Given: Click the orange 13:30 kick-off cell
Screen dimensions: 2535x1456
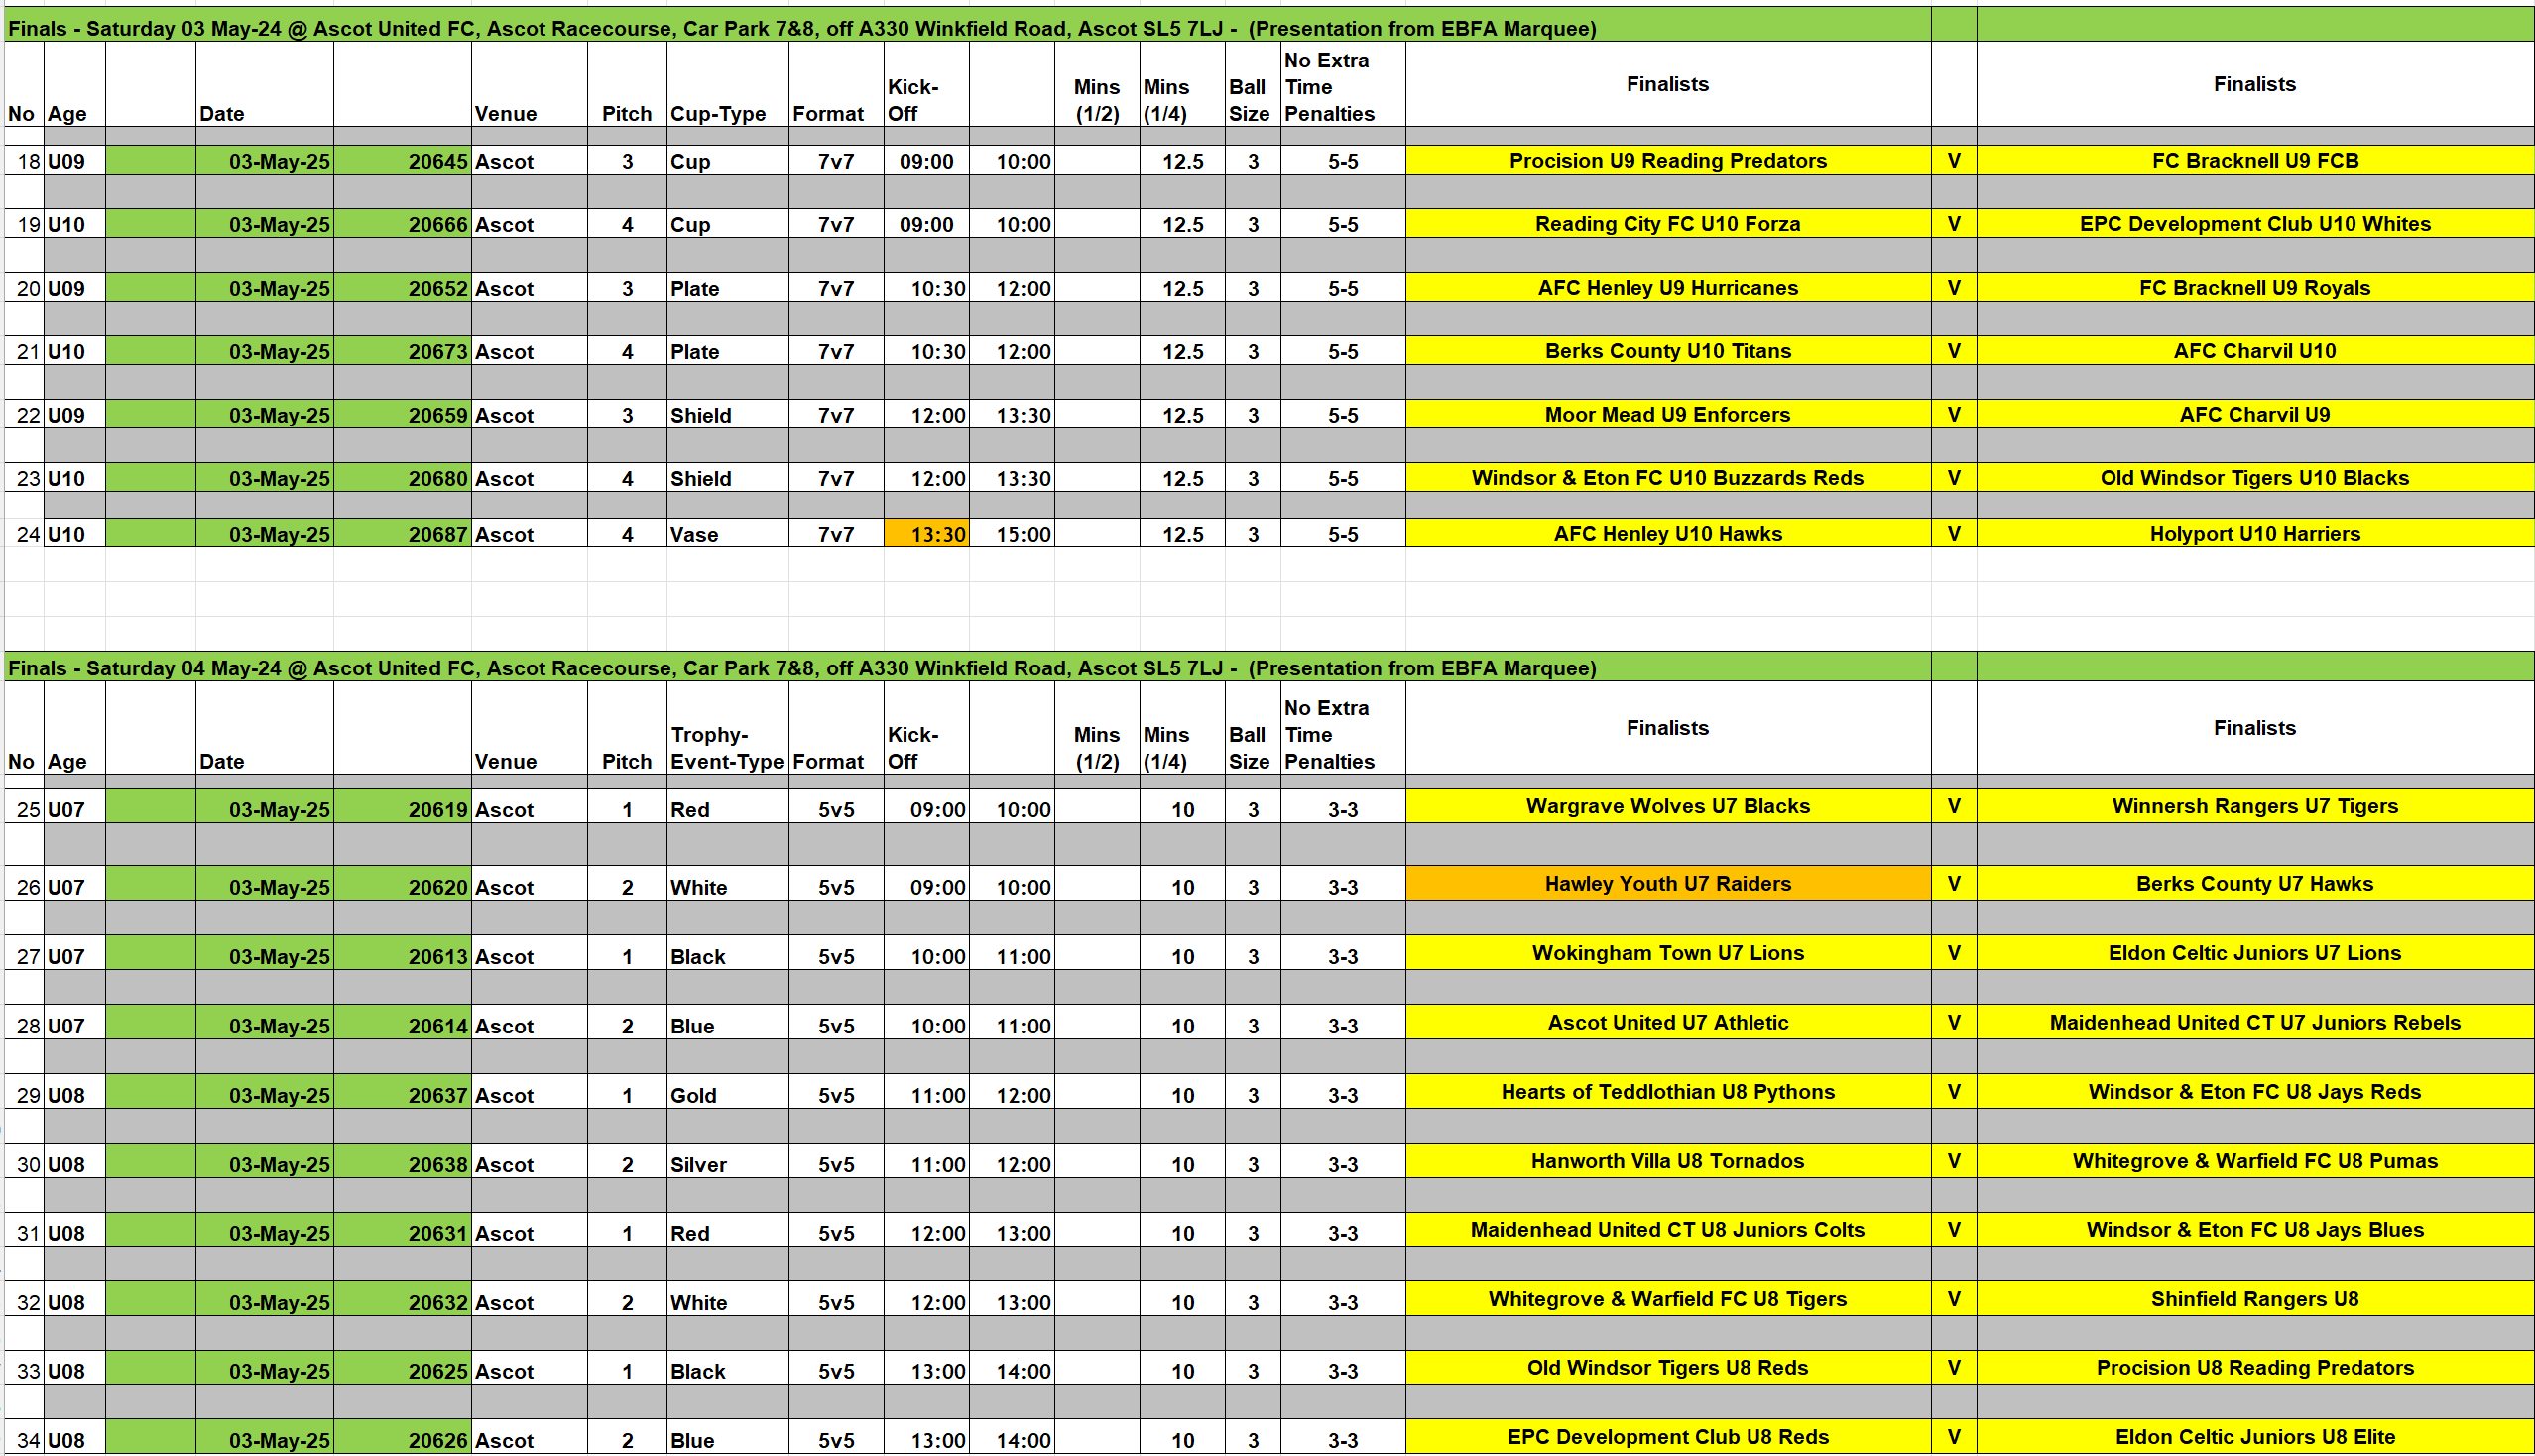Looking at the screenshot, I should (926, 533).
